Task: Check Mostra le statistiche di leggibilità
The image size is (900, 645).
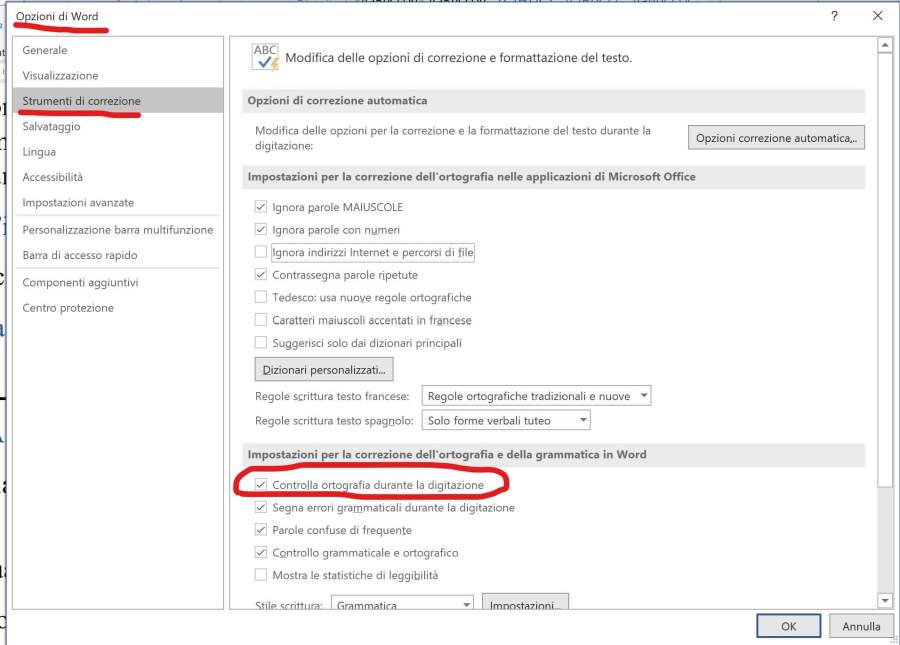Action: [262, 575]
